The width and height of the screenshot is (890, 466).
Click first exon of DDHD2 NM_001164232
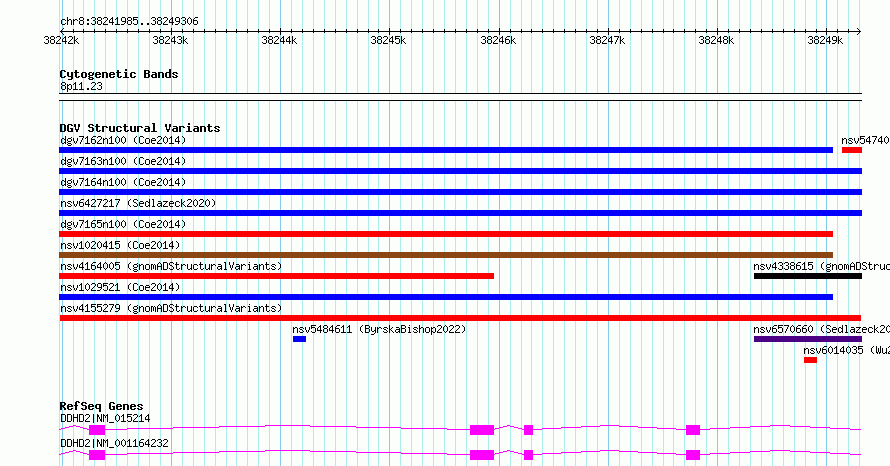pos(97,455)
